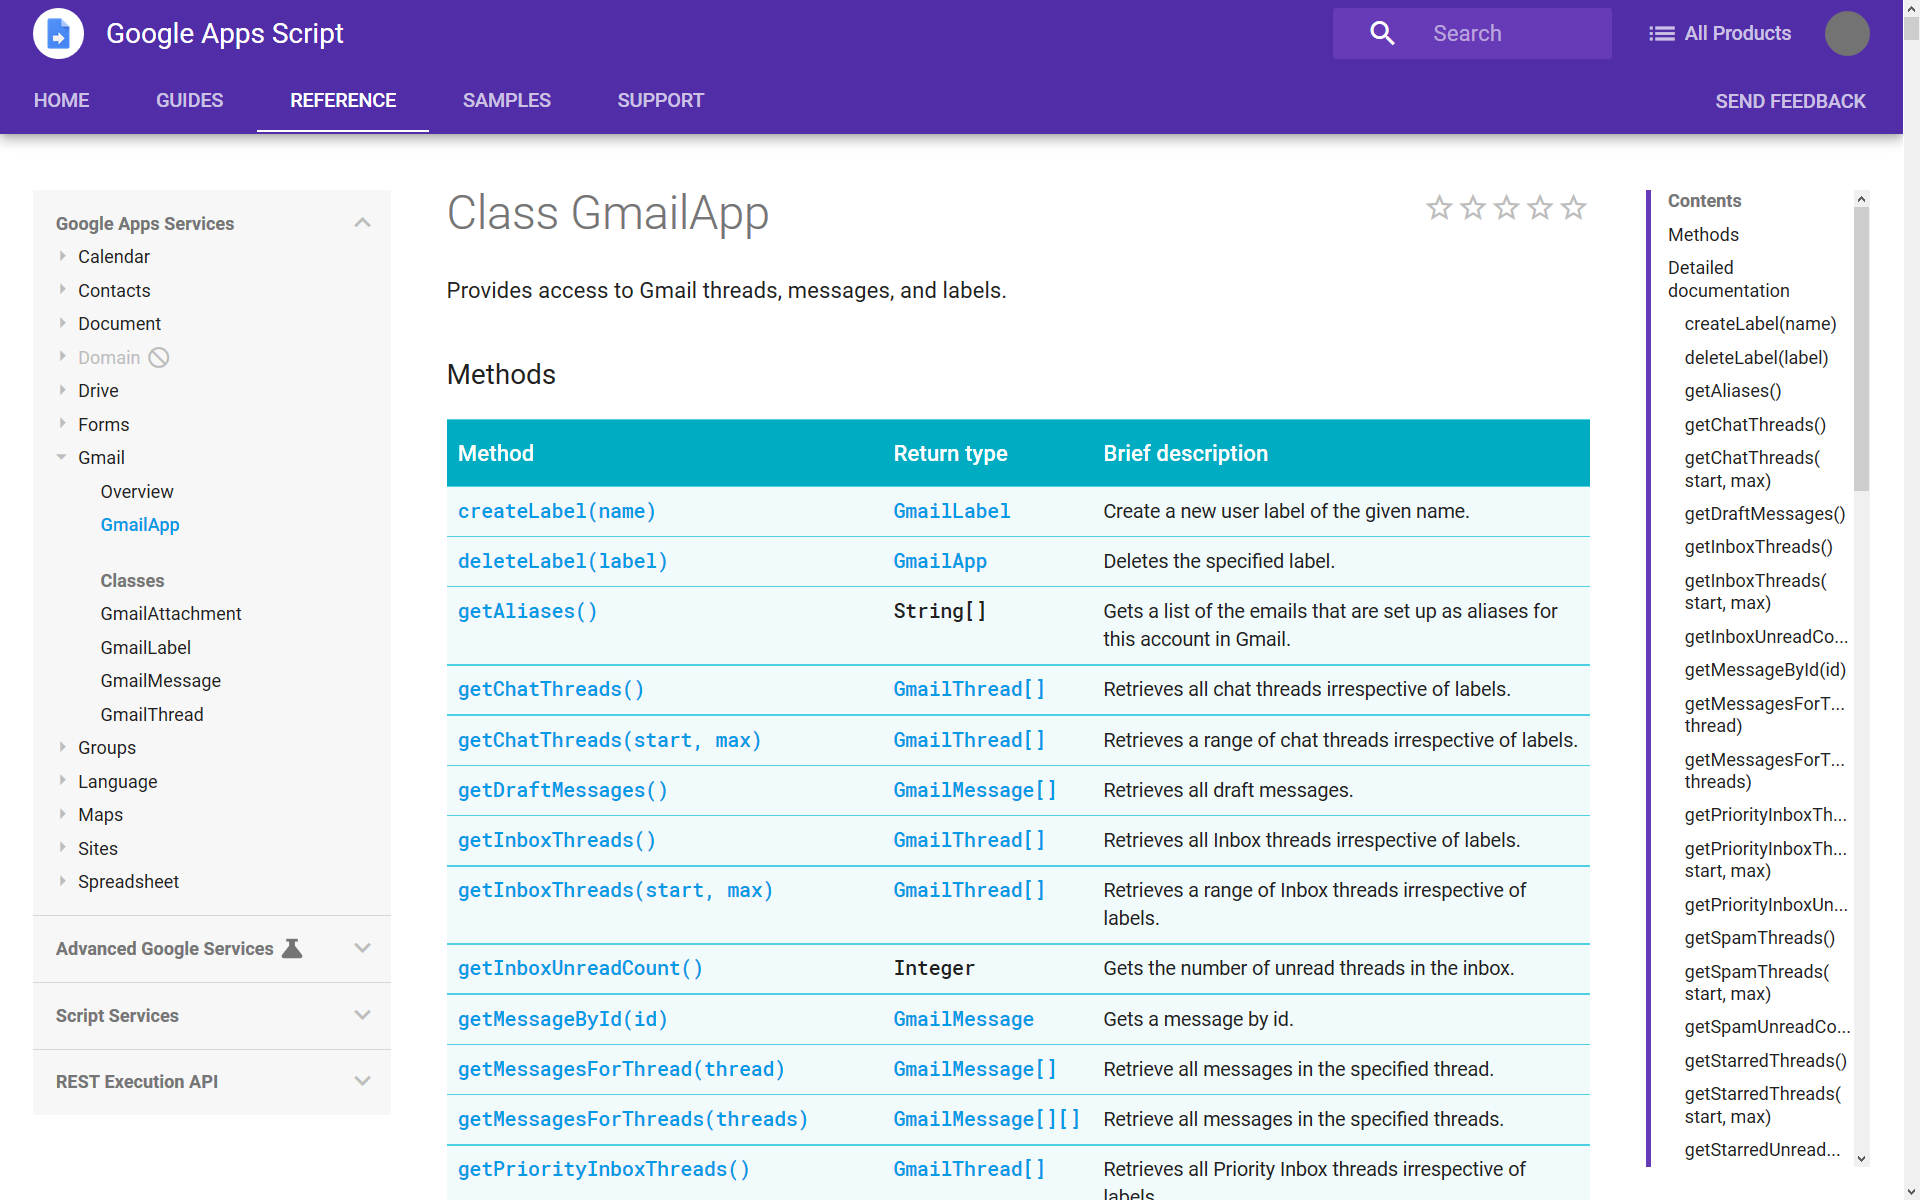Open the getInboxUnreadCount() method link

[581, 968]
